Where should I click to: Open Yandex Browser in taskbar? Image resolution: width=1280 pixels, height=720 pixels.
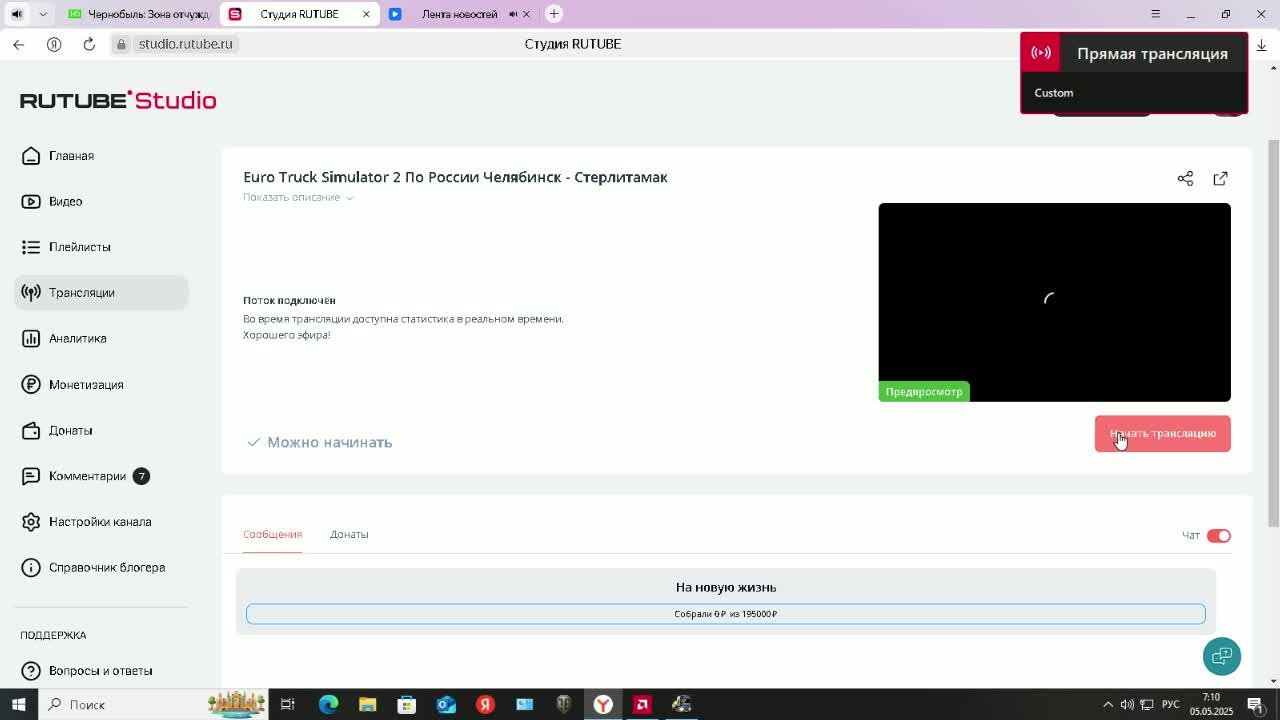603,705
